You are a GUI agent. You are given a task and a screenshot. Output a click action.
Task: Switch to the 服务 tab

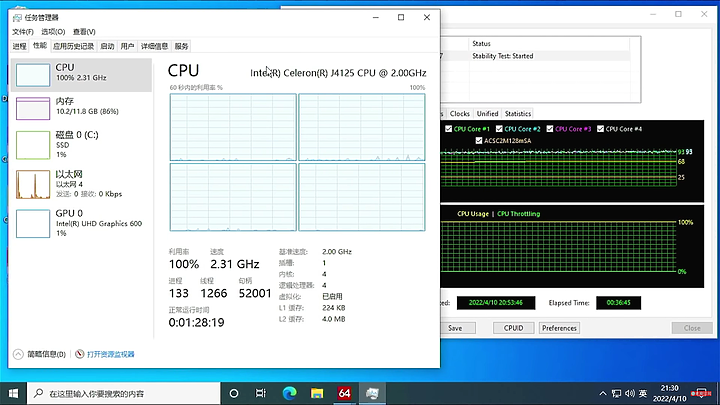(181, 46)
